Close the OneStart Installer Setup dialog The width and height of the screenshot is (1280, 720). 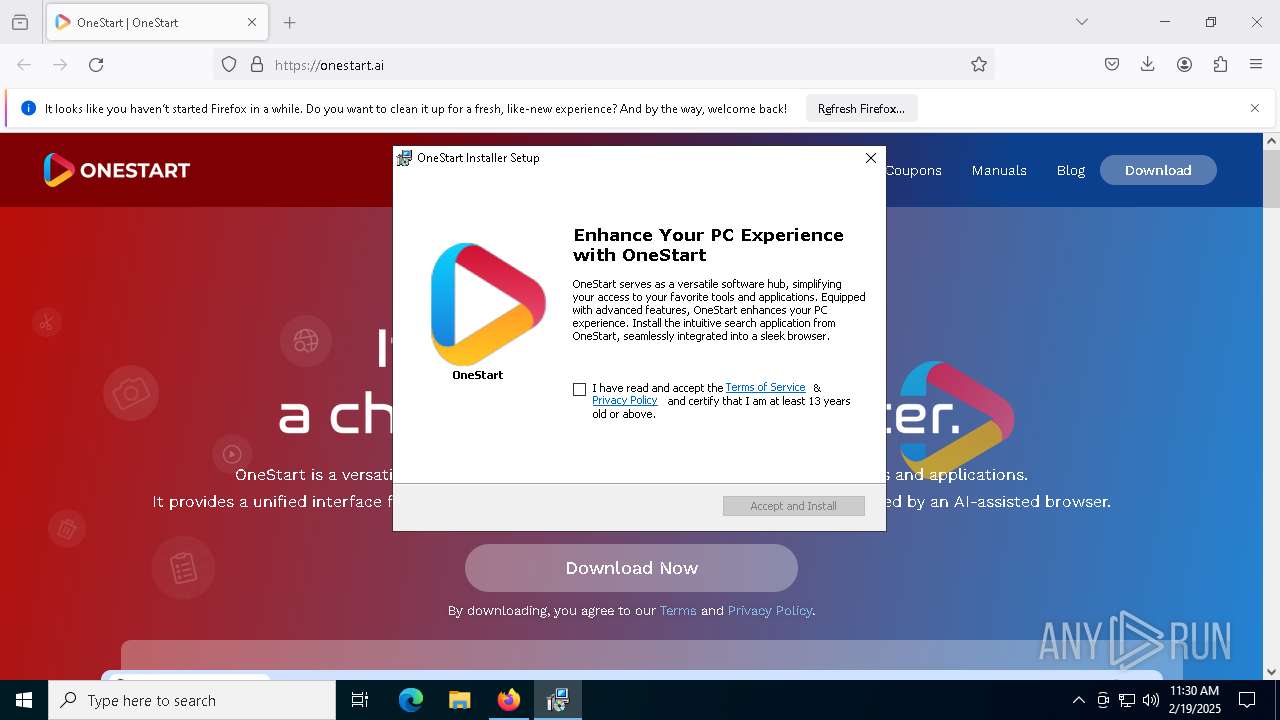[x=871, y=158]
